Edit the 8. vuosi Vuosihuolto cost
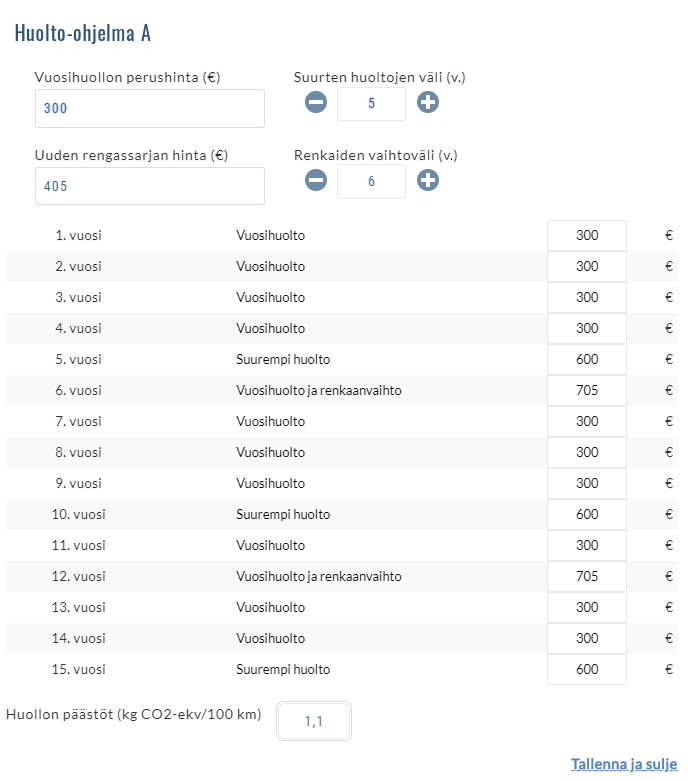688x782 pixels. coord(587,453)
